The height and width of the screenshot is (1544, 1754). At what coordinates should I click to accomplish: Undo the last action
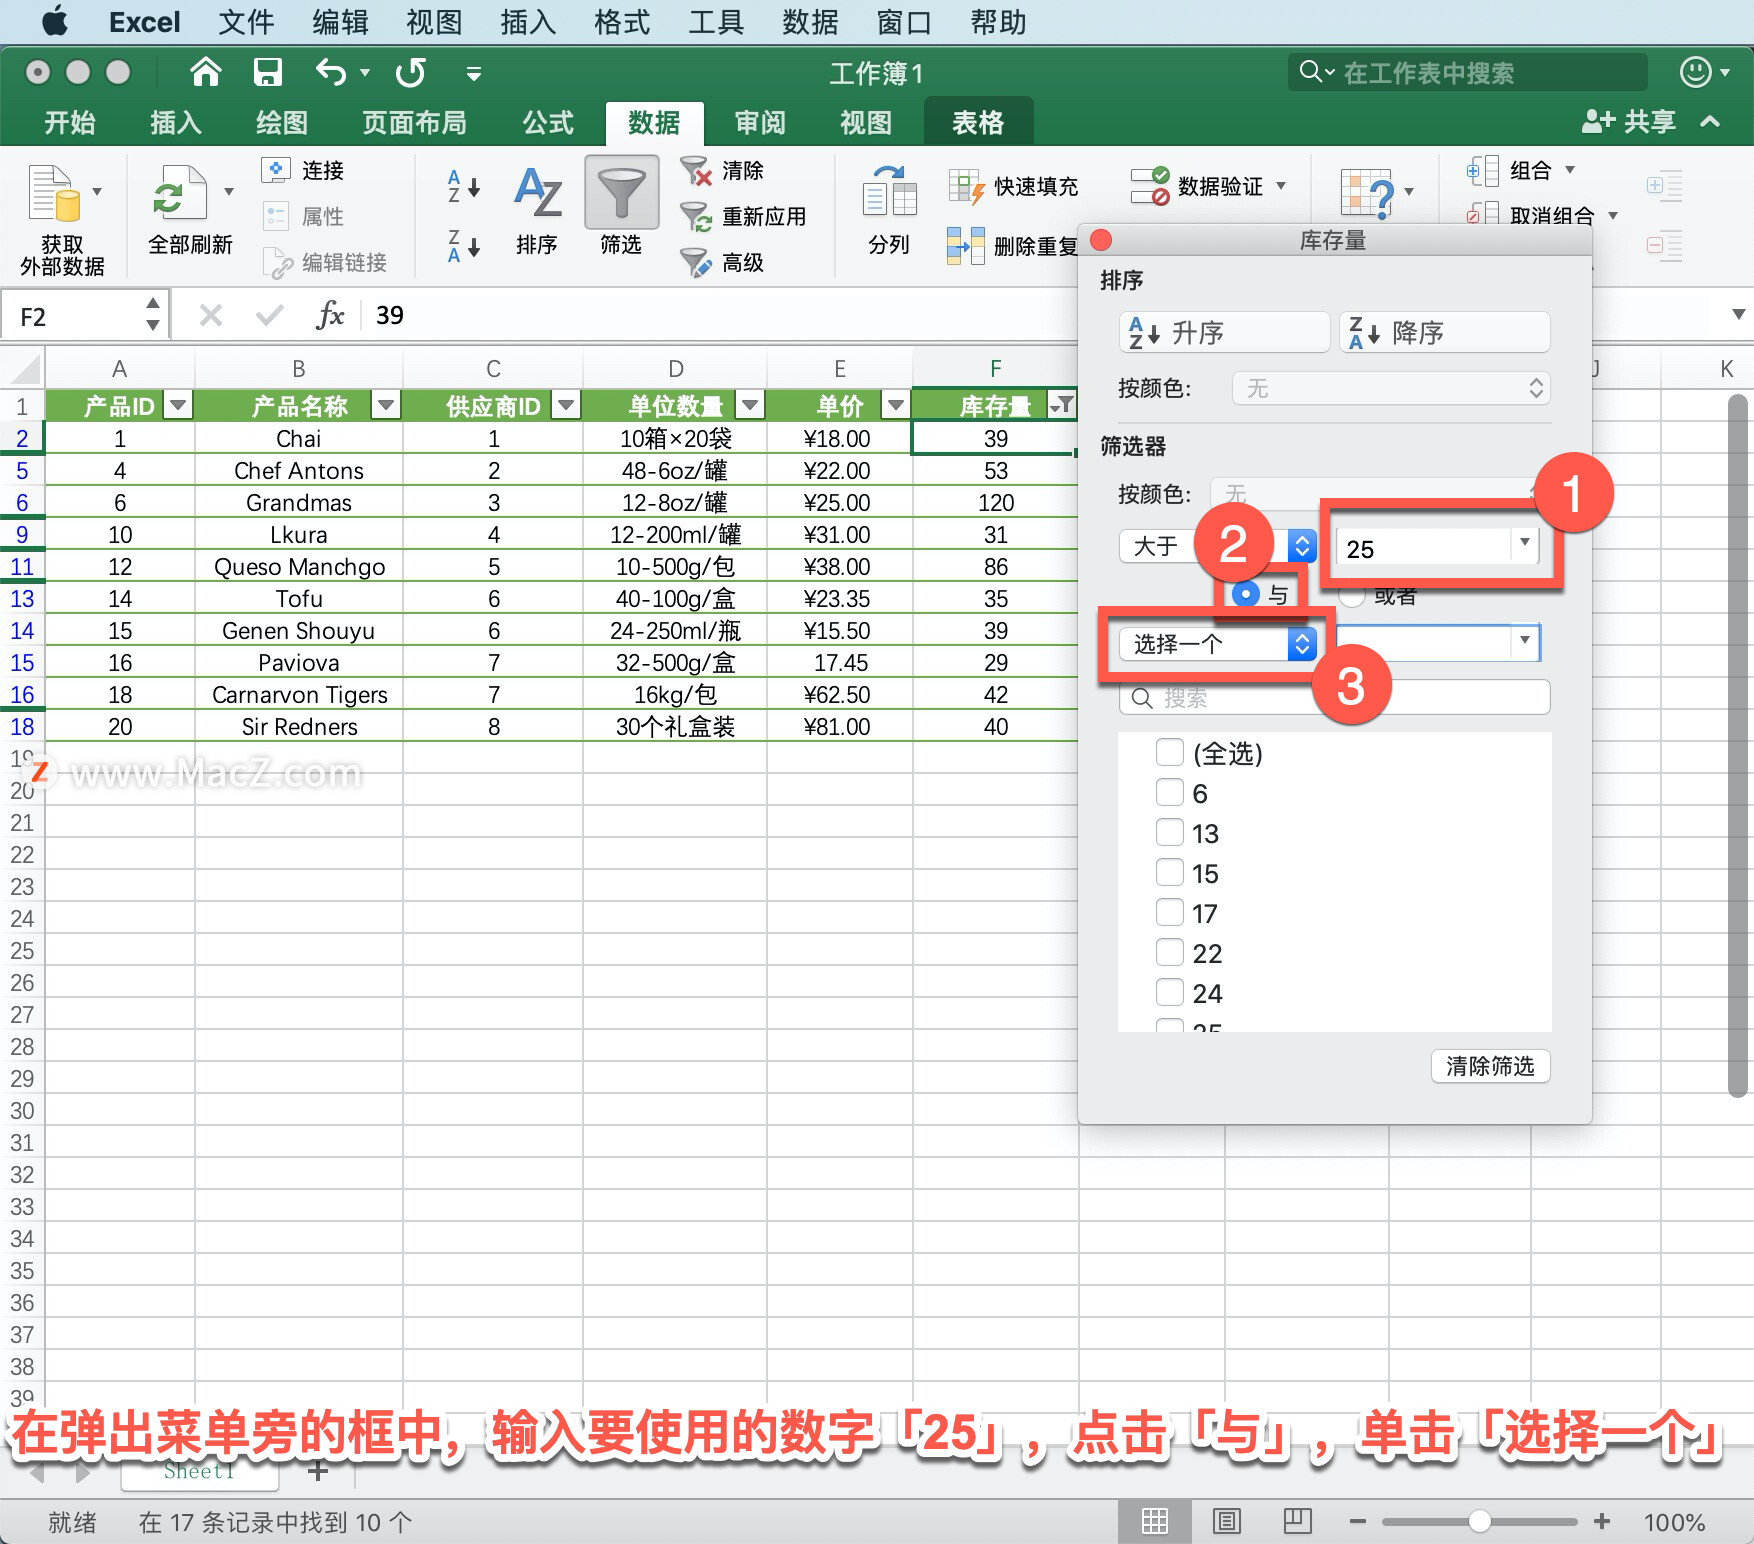tap(331, 72)
